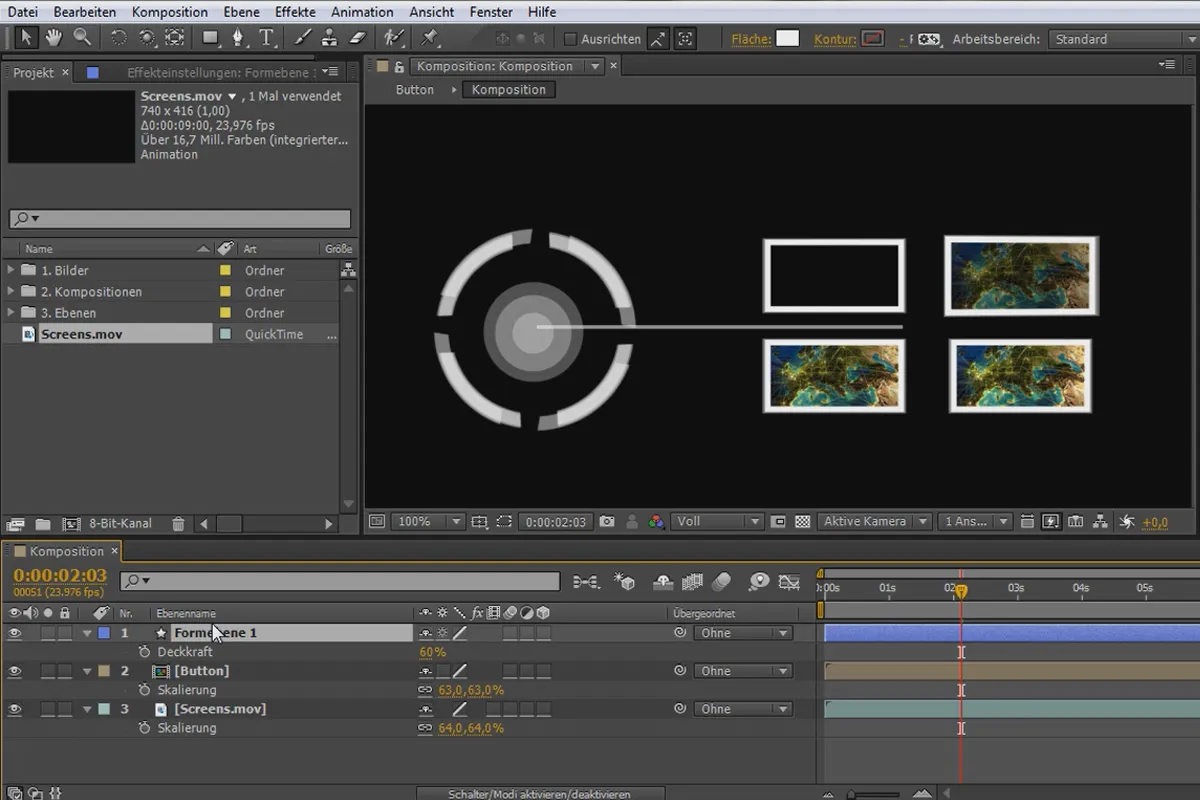Image resolution: width=1200 pixels, height=800 pixels.
Task: Select the Rectangle shape tool
Action: pos(210,38)
